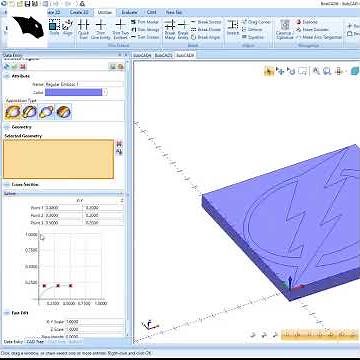Open the Create 3D ribbon tab
360x360 pixels.
tap(79, 12)
